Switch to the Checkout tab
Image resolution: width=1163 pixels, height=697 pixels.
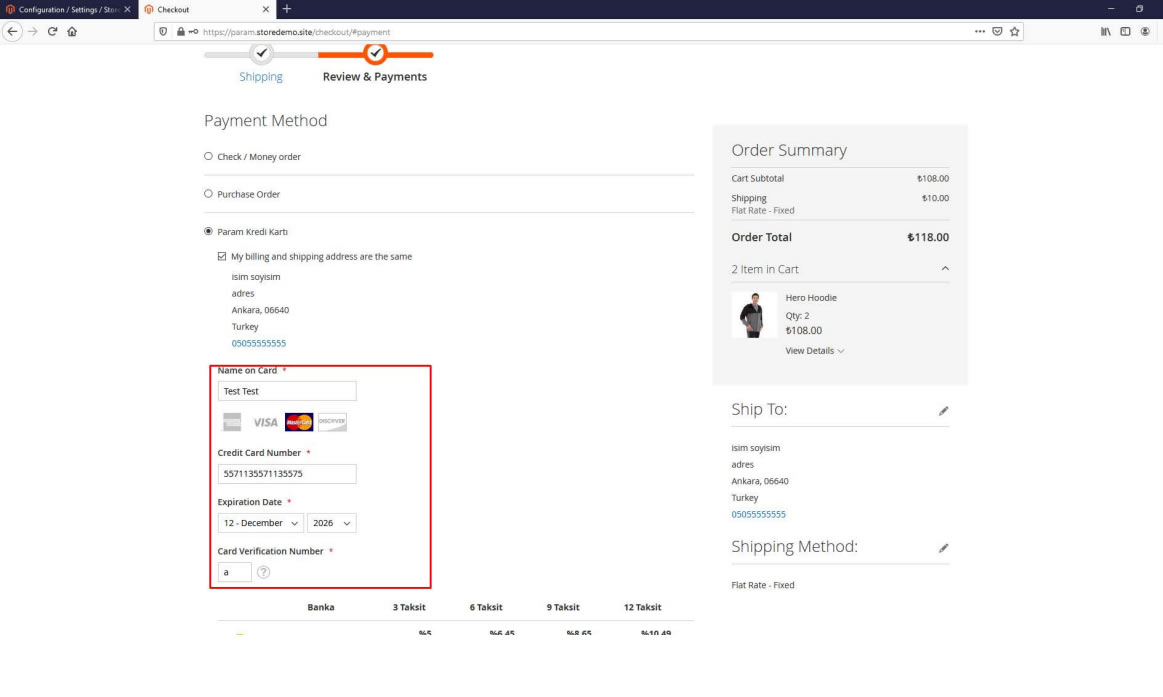(208, 10)
